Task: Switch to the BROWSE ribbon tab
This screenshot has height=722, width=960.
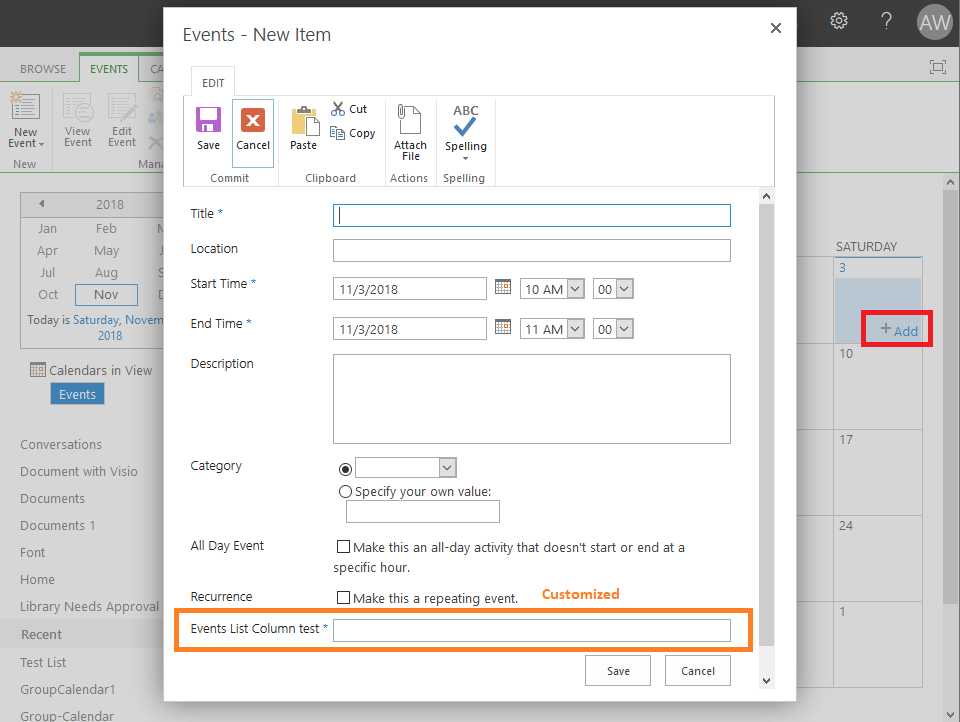Action: [43, 69]
